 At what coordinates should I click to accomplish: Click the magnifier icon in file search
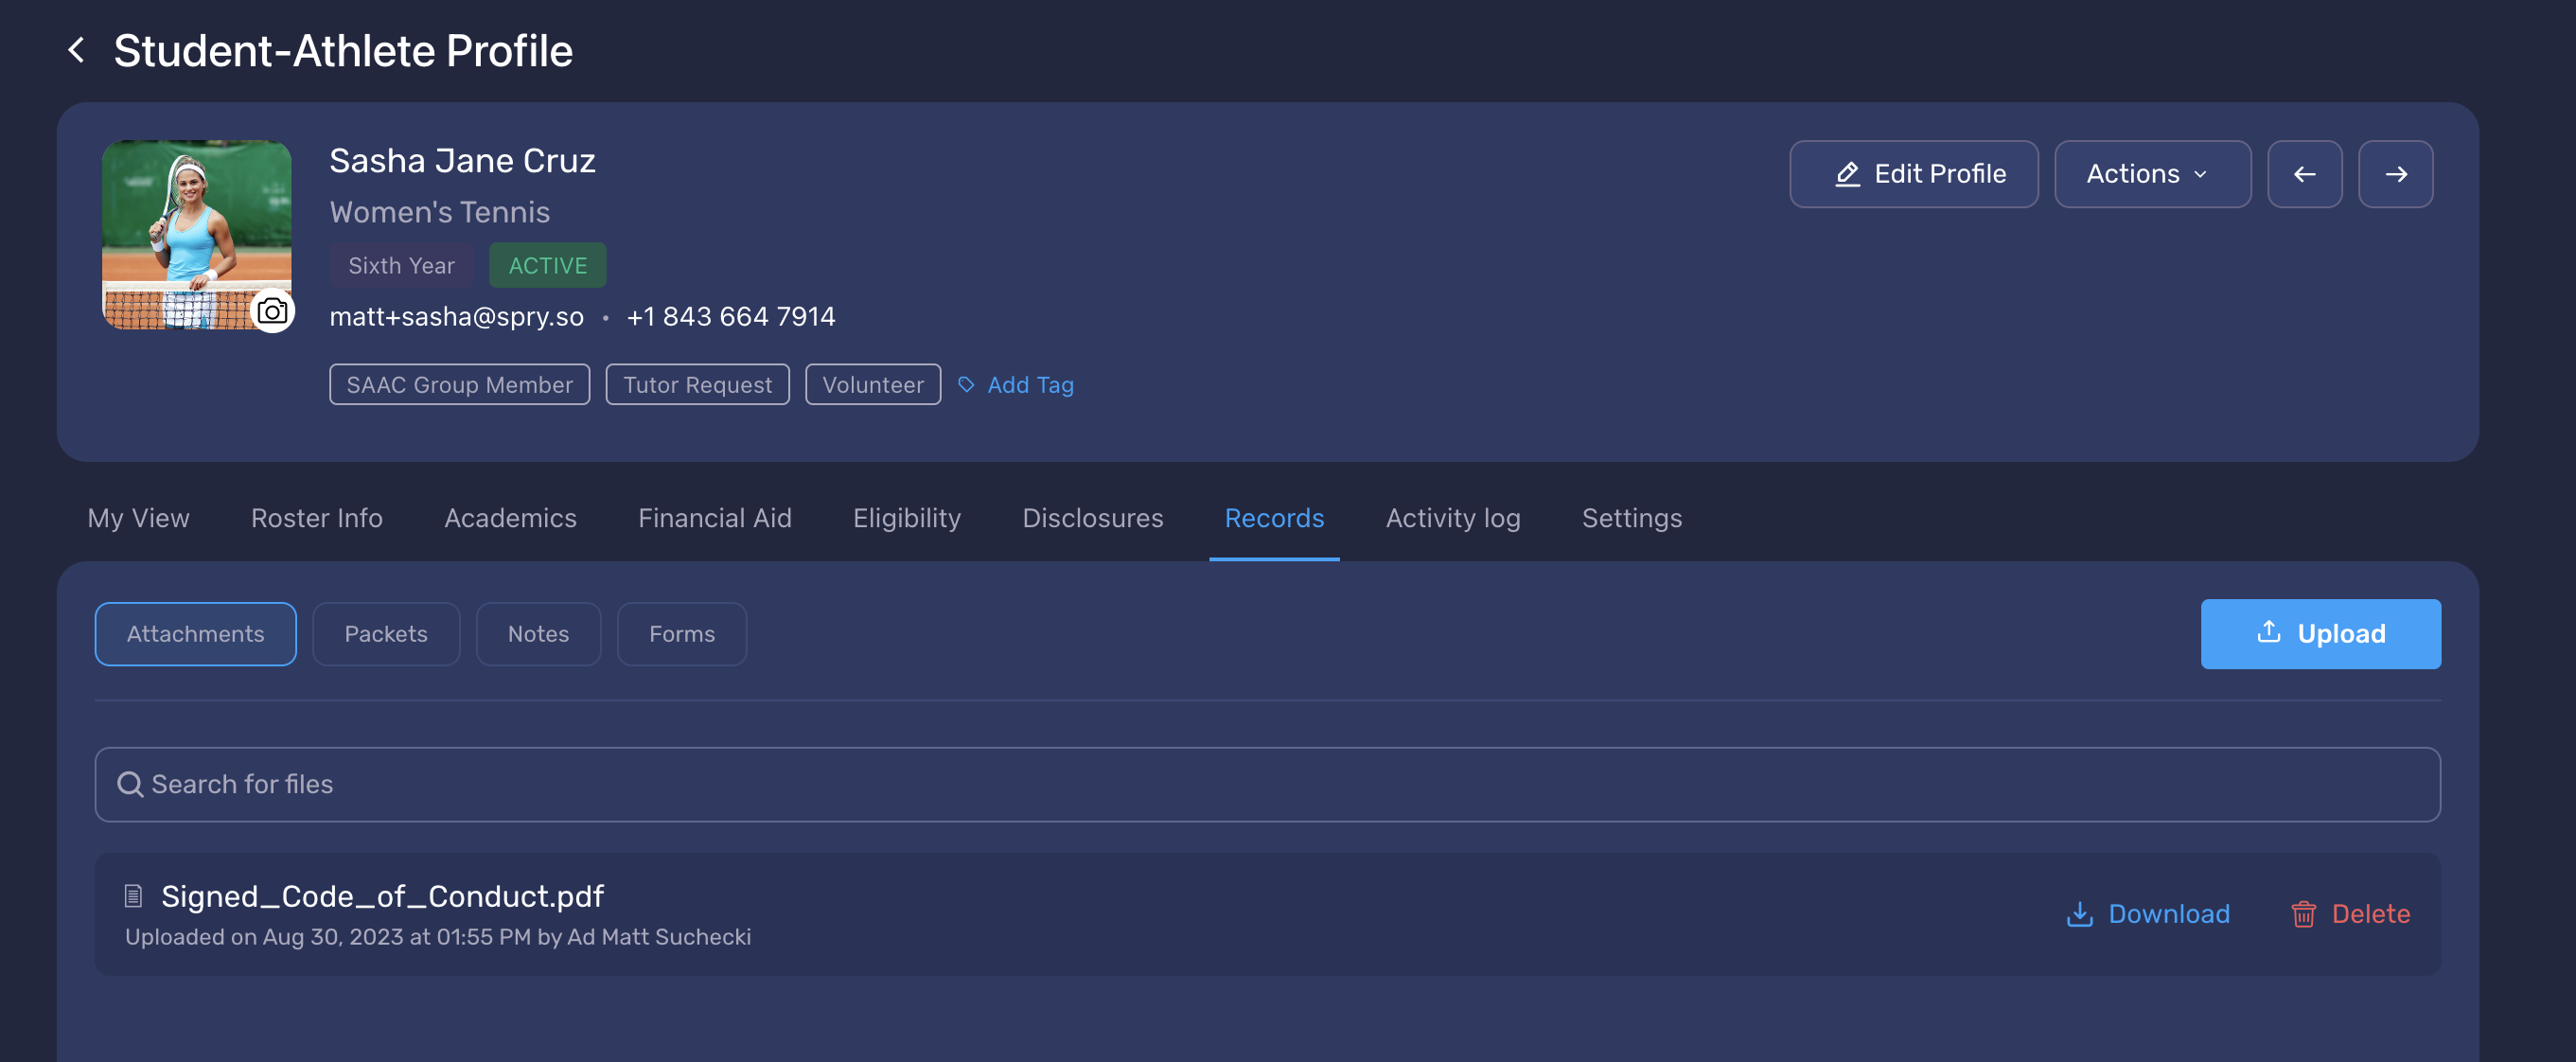click(130, 784)
